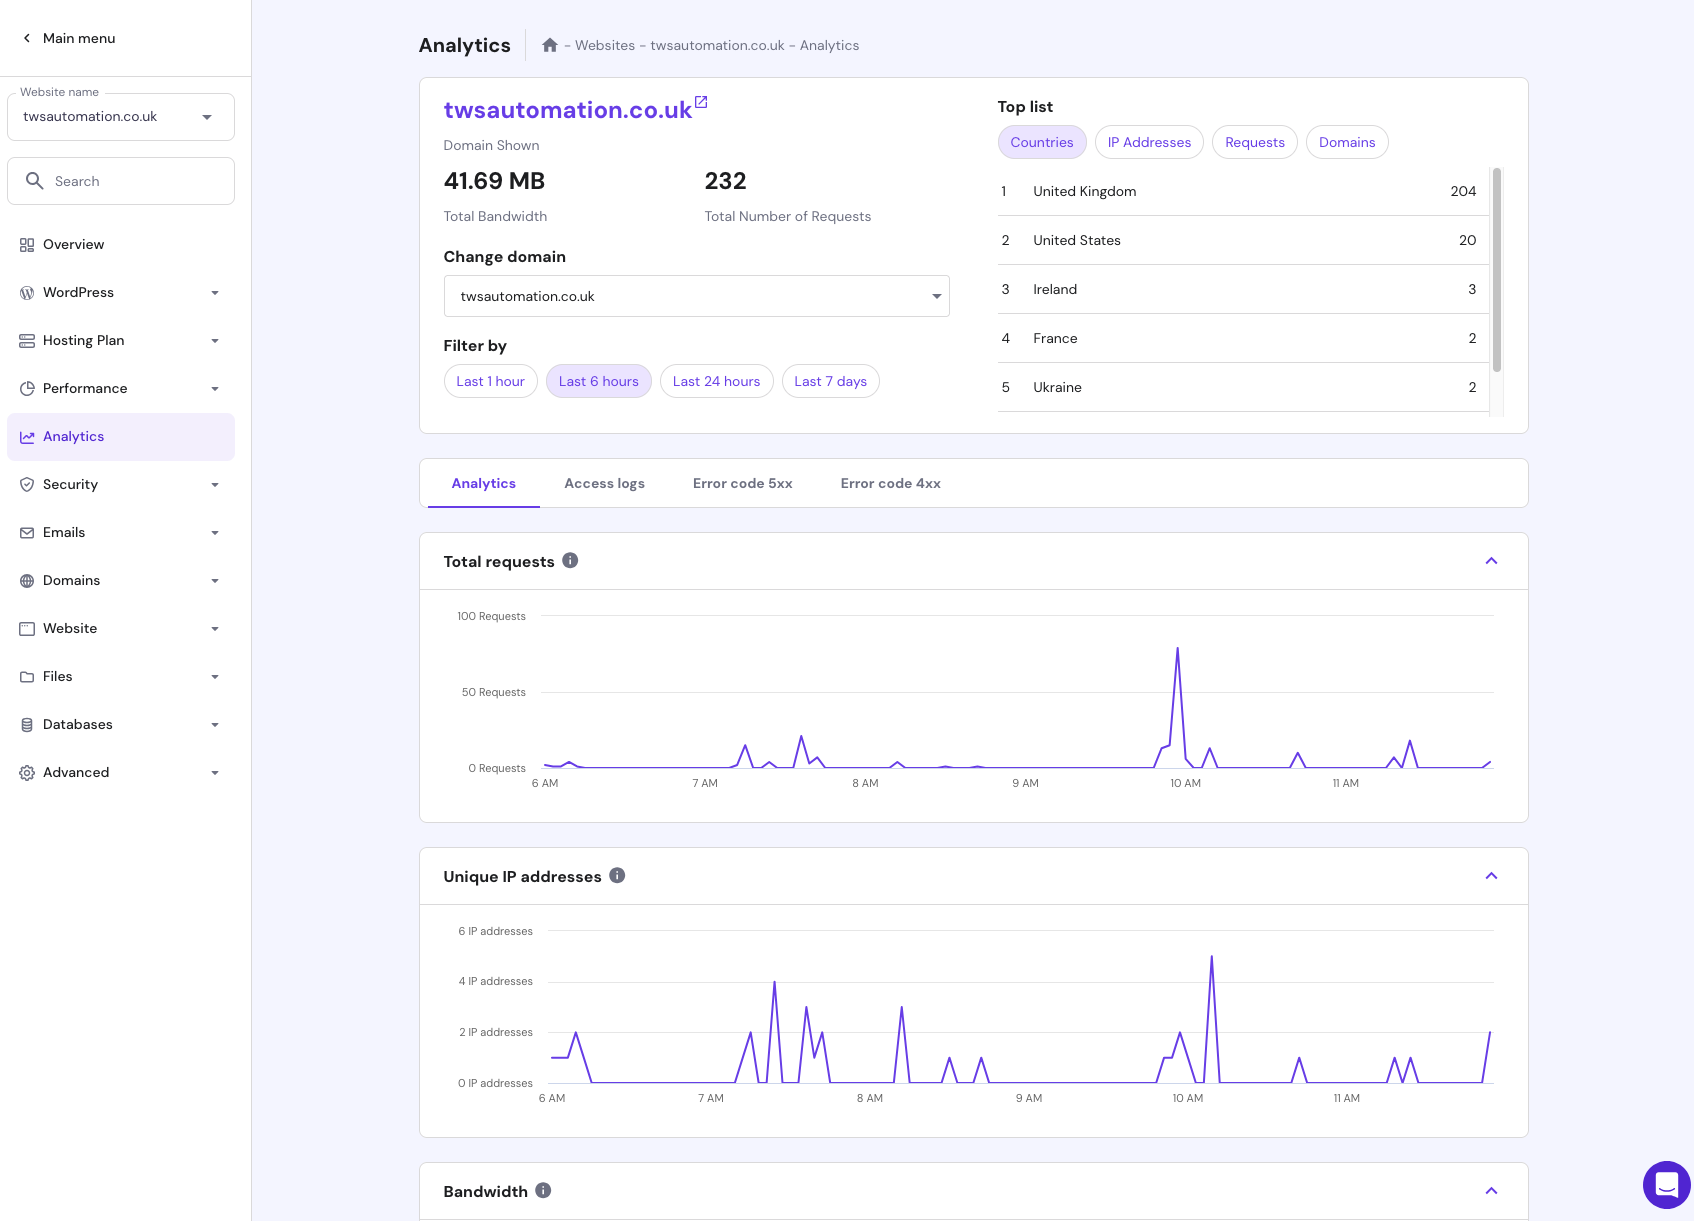
Task: Filter by Last 7 days
Action: coord(831,381)
